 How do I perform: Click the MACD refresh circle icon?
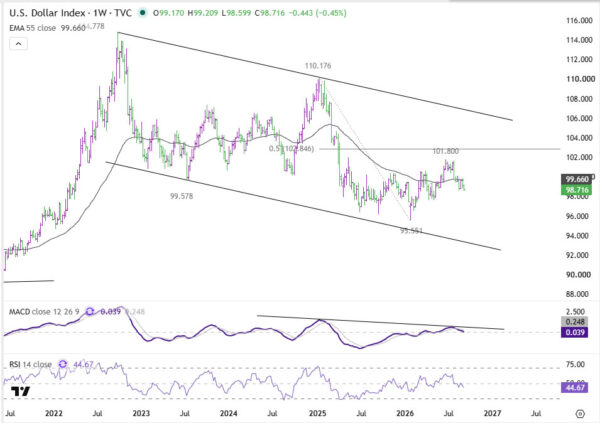point(90,312)
